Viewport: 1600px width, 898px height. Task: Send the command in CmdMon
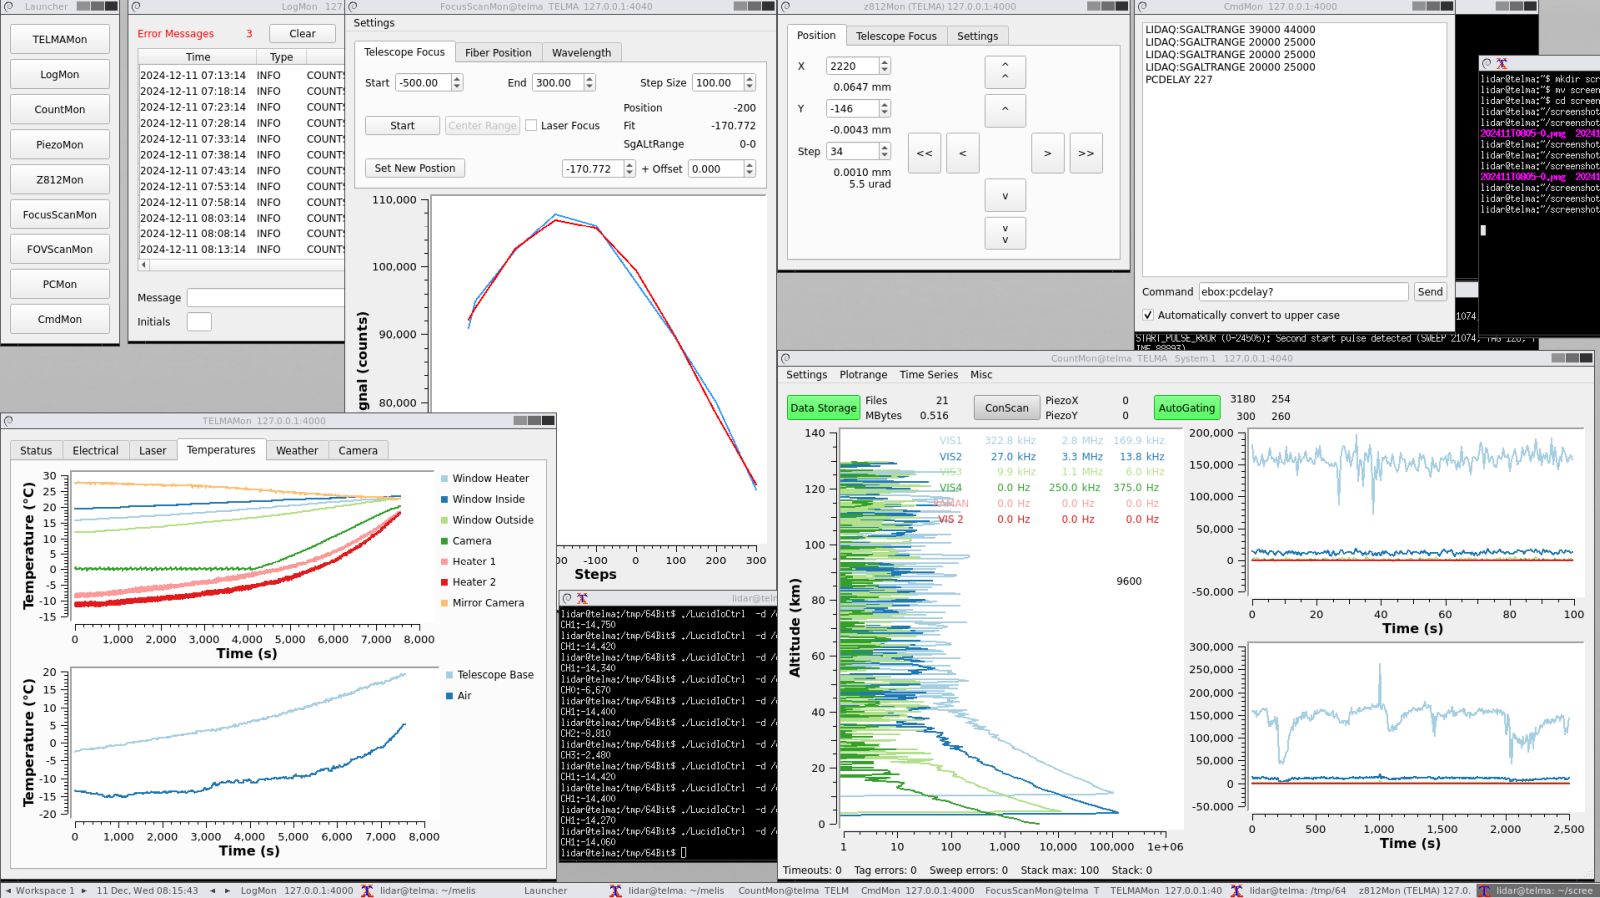1430,292
